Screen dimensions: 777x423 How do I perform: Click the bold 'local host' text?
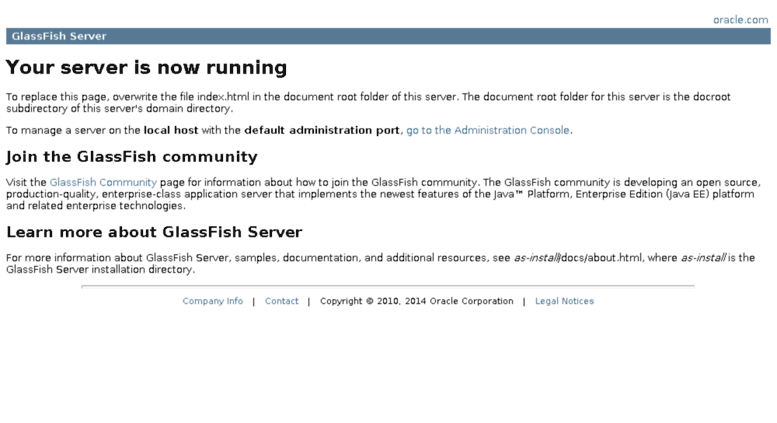[x=171, y=130]
